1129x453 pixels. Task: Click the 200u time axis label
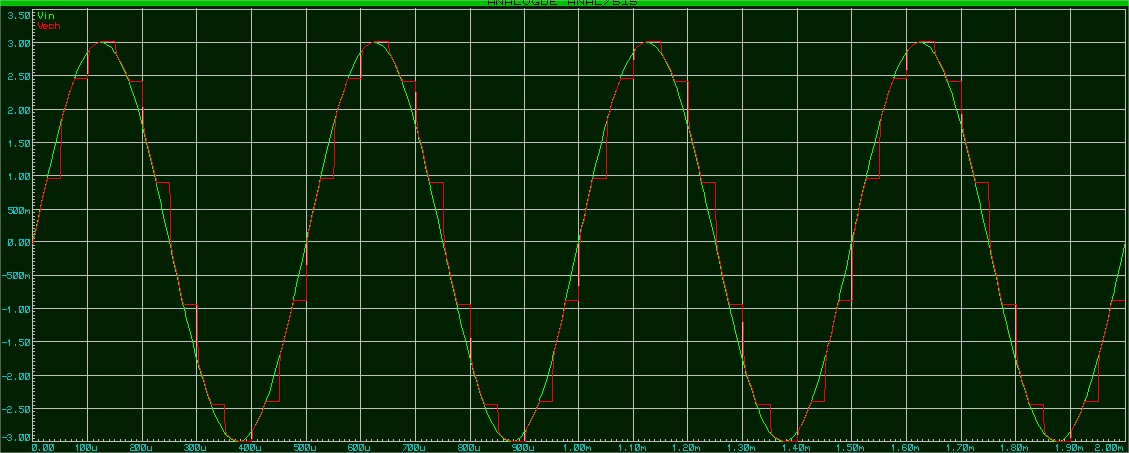tap(141, 447)
